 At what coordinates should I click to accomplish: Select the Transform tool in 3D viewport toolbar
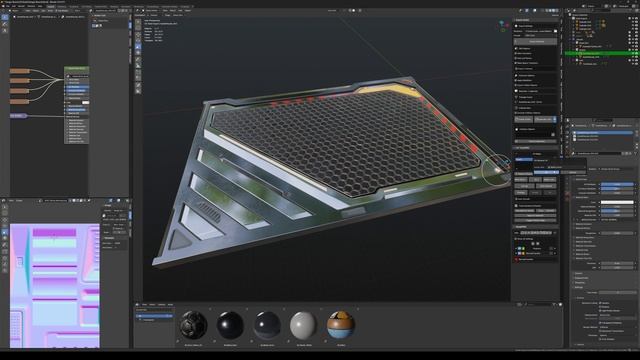coord(138,52)
